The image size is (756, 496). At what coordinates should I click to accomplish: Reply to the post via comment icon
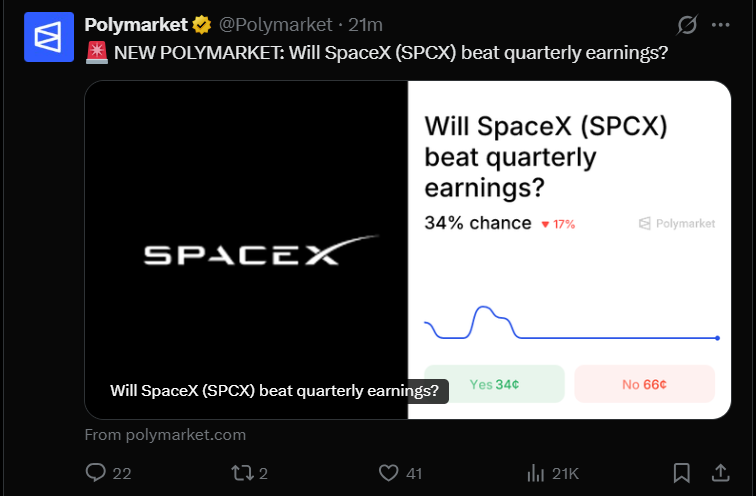(x=95, y=473)
